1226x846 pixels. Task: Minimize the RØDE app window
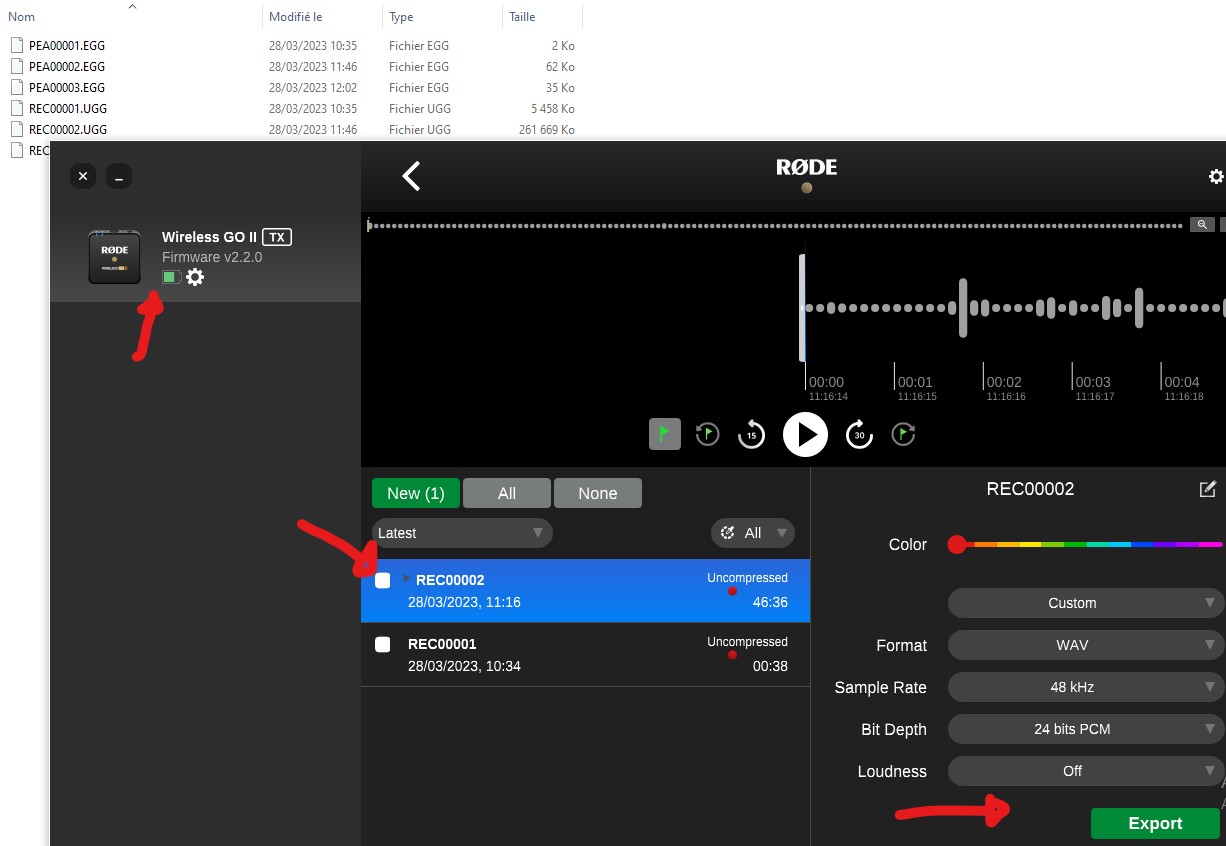119,176
